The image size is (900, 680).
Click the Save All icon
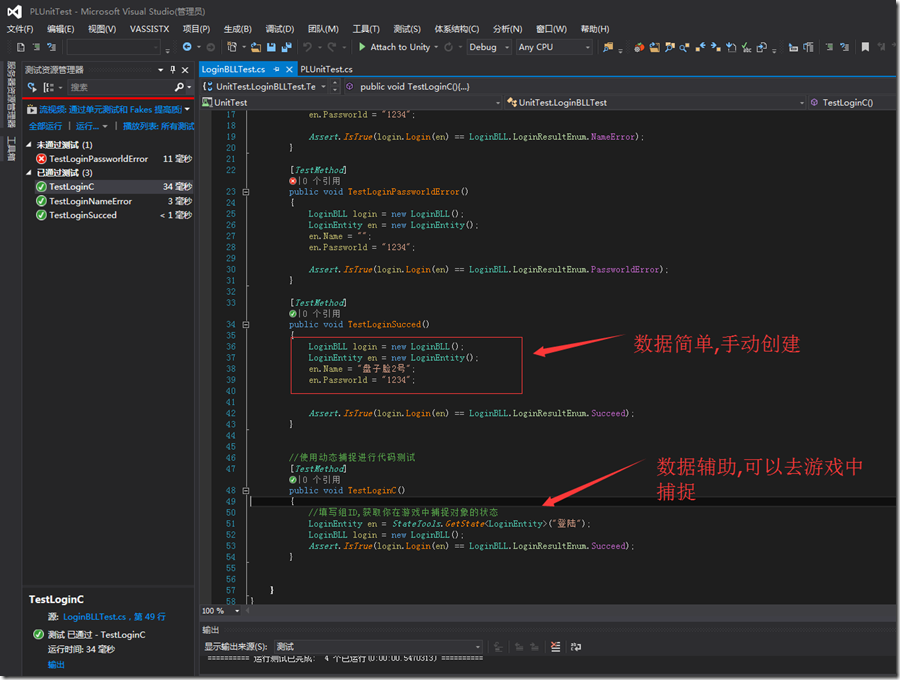[x=286, y=47]
